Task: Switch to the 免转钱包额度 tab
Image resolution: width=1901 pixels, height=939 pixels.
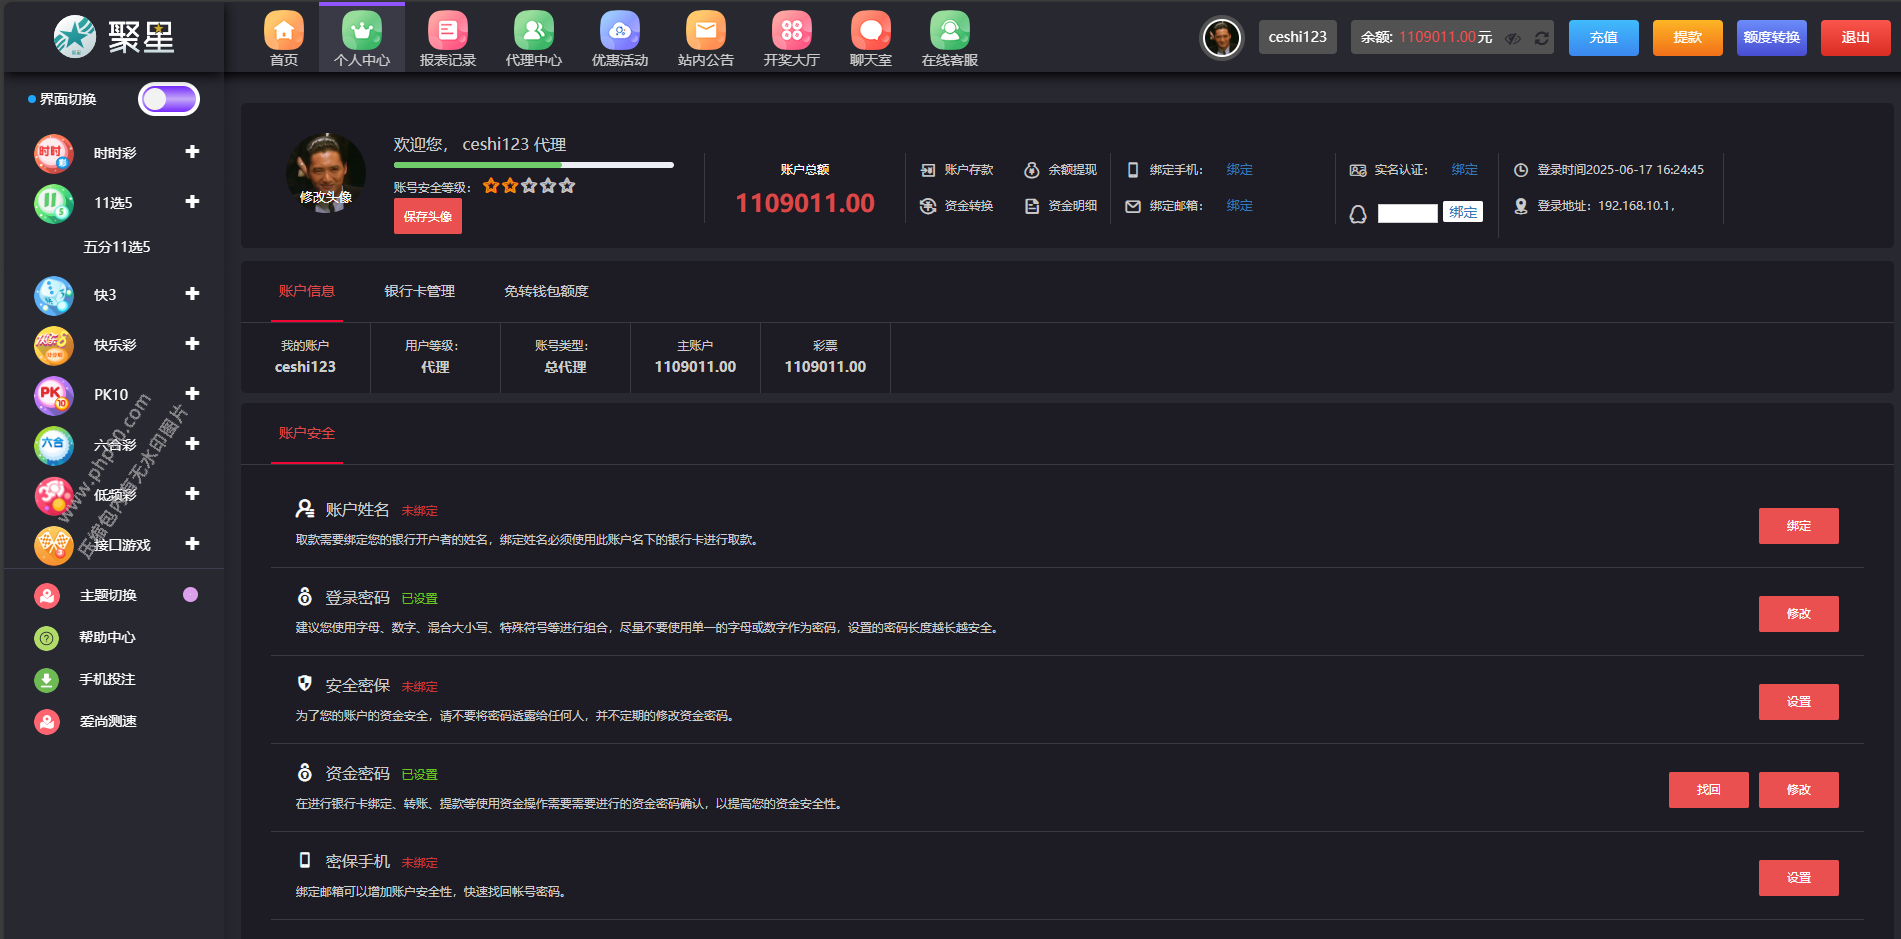Action: (546, 291)
